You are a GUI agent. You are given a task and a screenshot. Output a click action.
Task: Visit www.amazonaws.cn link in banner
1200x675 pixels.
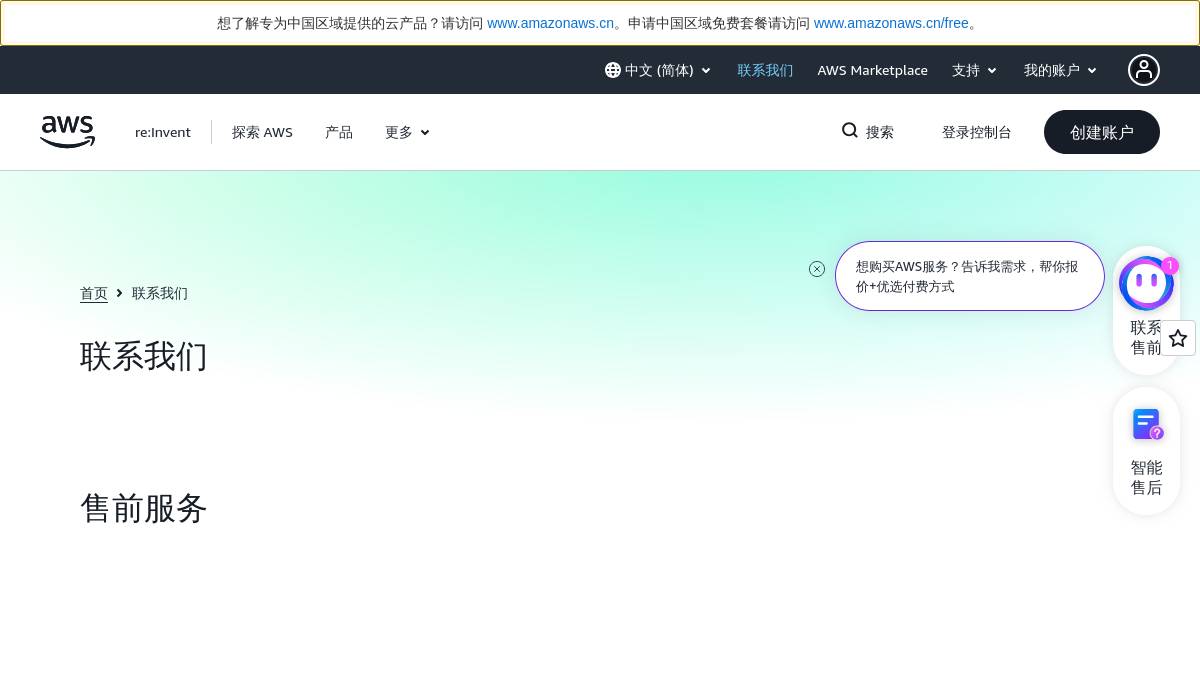[550, 23]
